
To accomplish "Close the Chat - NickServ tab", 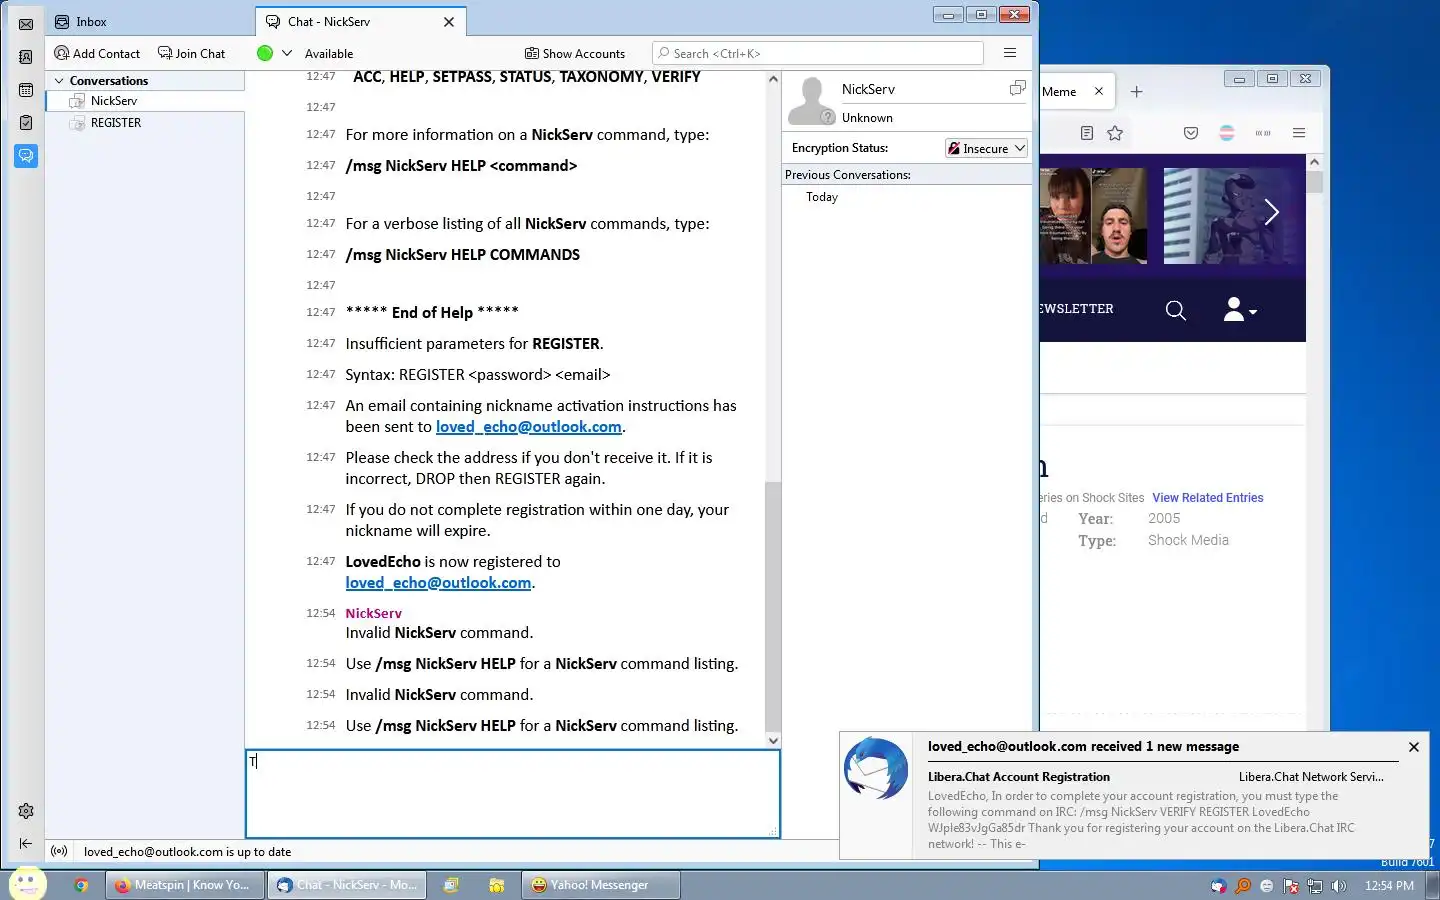I will click(449, 21).
